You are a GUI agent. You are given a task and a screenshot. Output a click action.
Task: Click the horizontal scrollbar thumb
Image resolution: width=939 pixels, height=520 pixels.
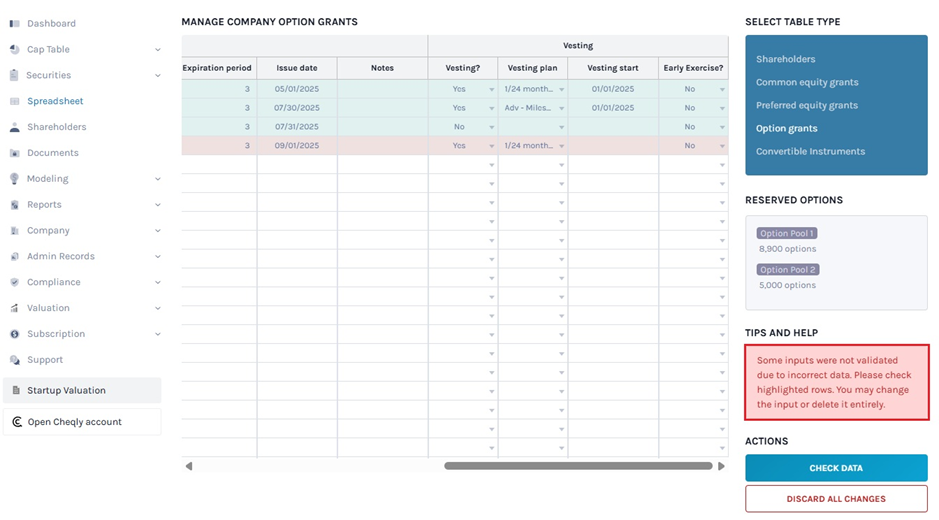[x=578, y=466]
